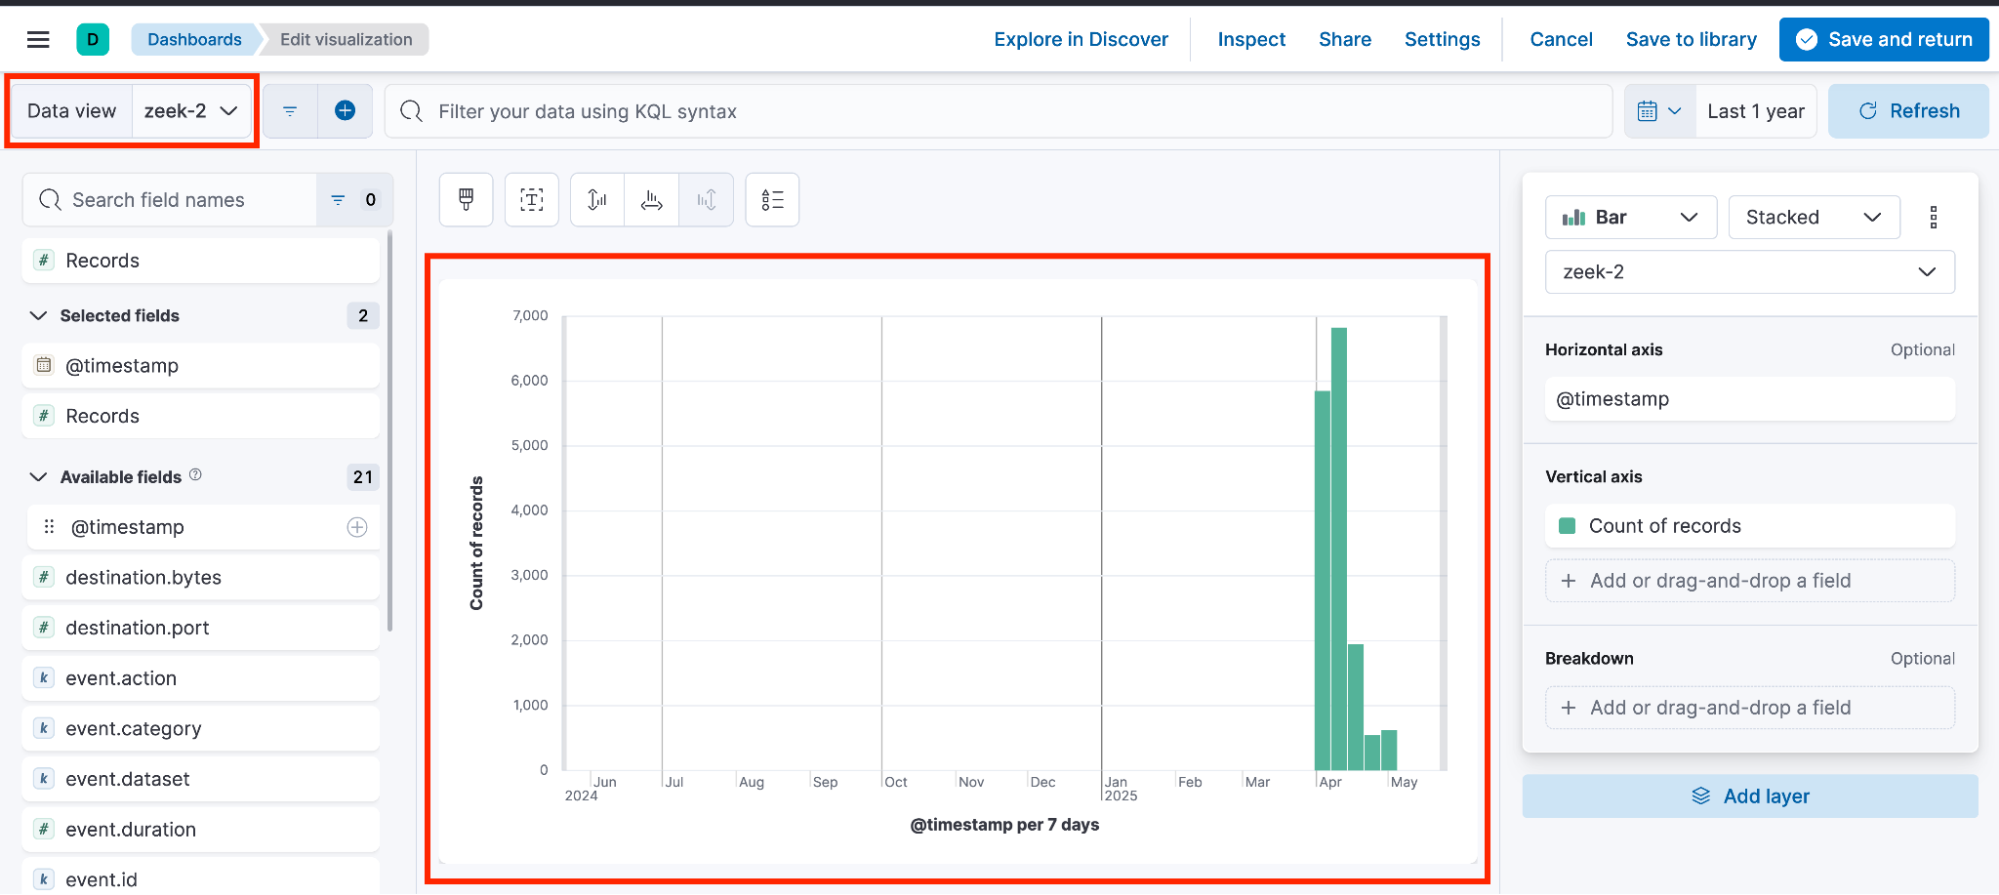The height and width of the screenshot is (895, 1999).
Task: Refresh the visualization data
Action: [x=1908, y=111]
